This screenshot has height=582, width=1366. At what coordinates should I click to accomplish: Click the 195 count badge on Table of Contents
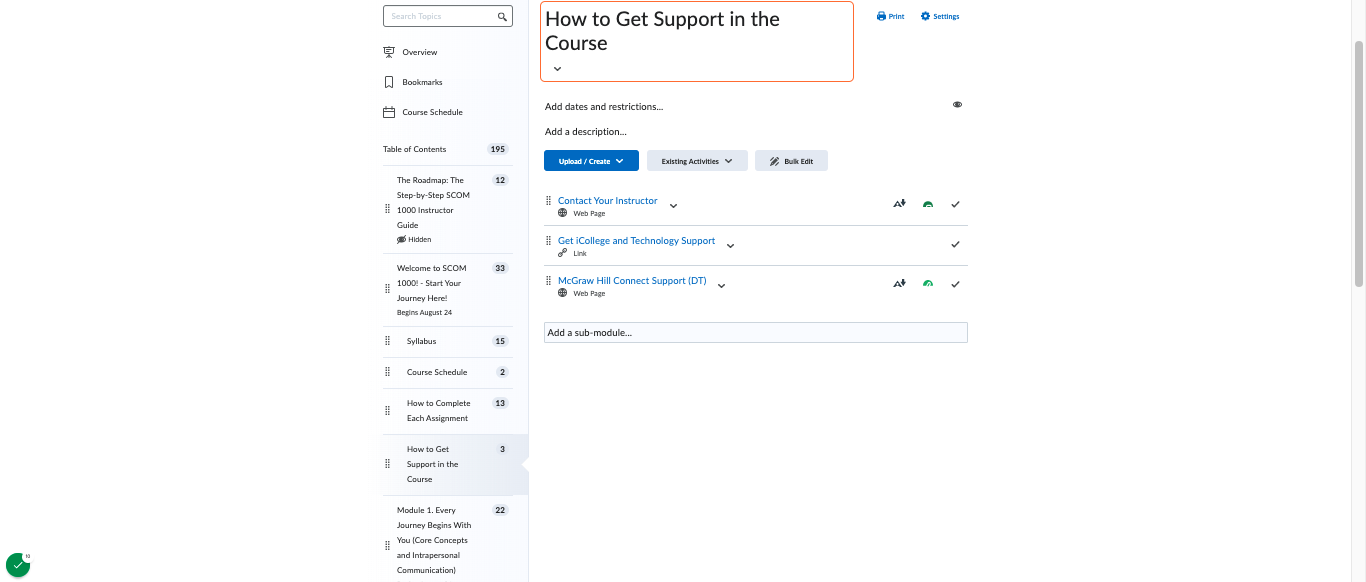[498, 149]
